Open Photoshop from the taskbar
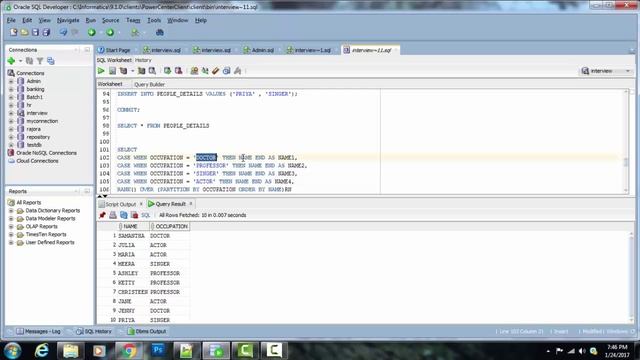640x360 pixels. point(158,350)
